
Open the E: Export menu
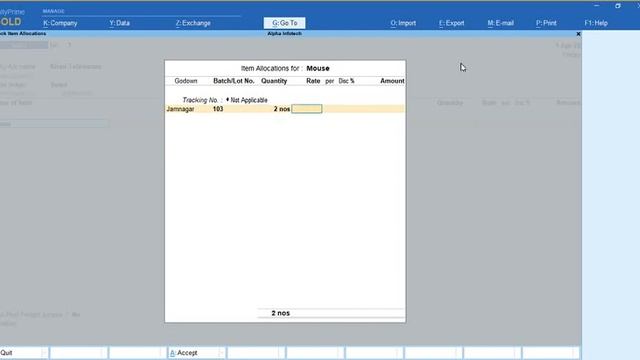click(x=451, y=23)
